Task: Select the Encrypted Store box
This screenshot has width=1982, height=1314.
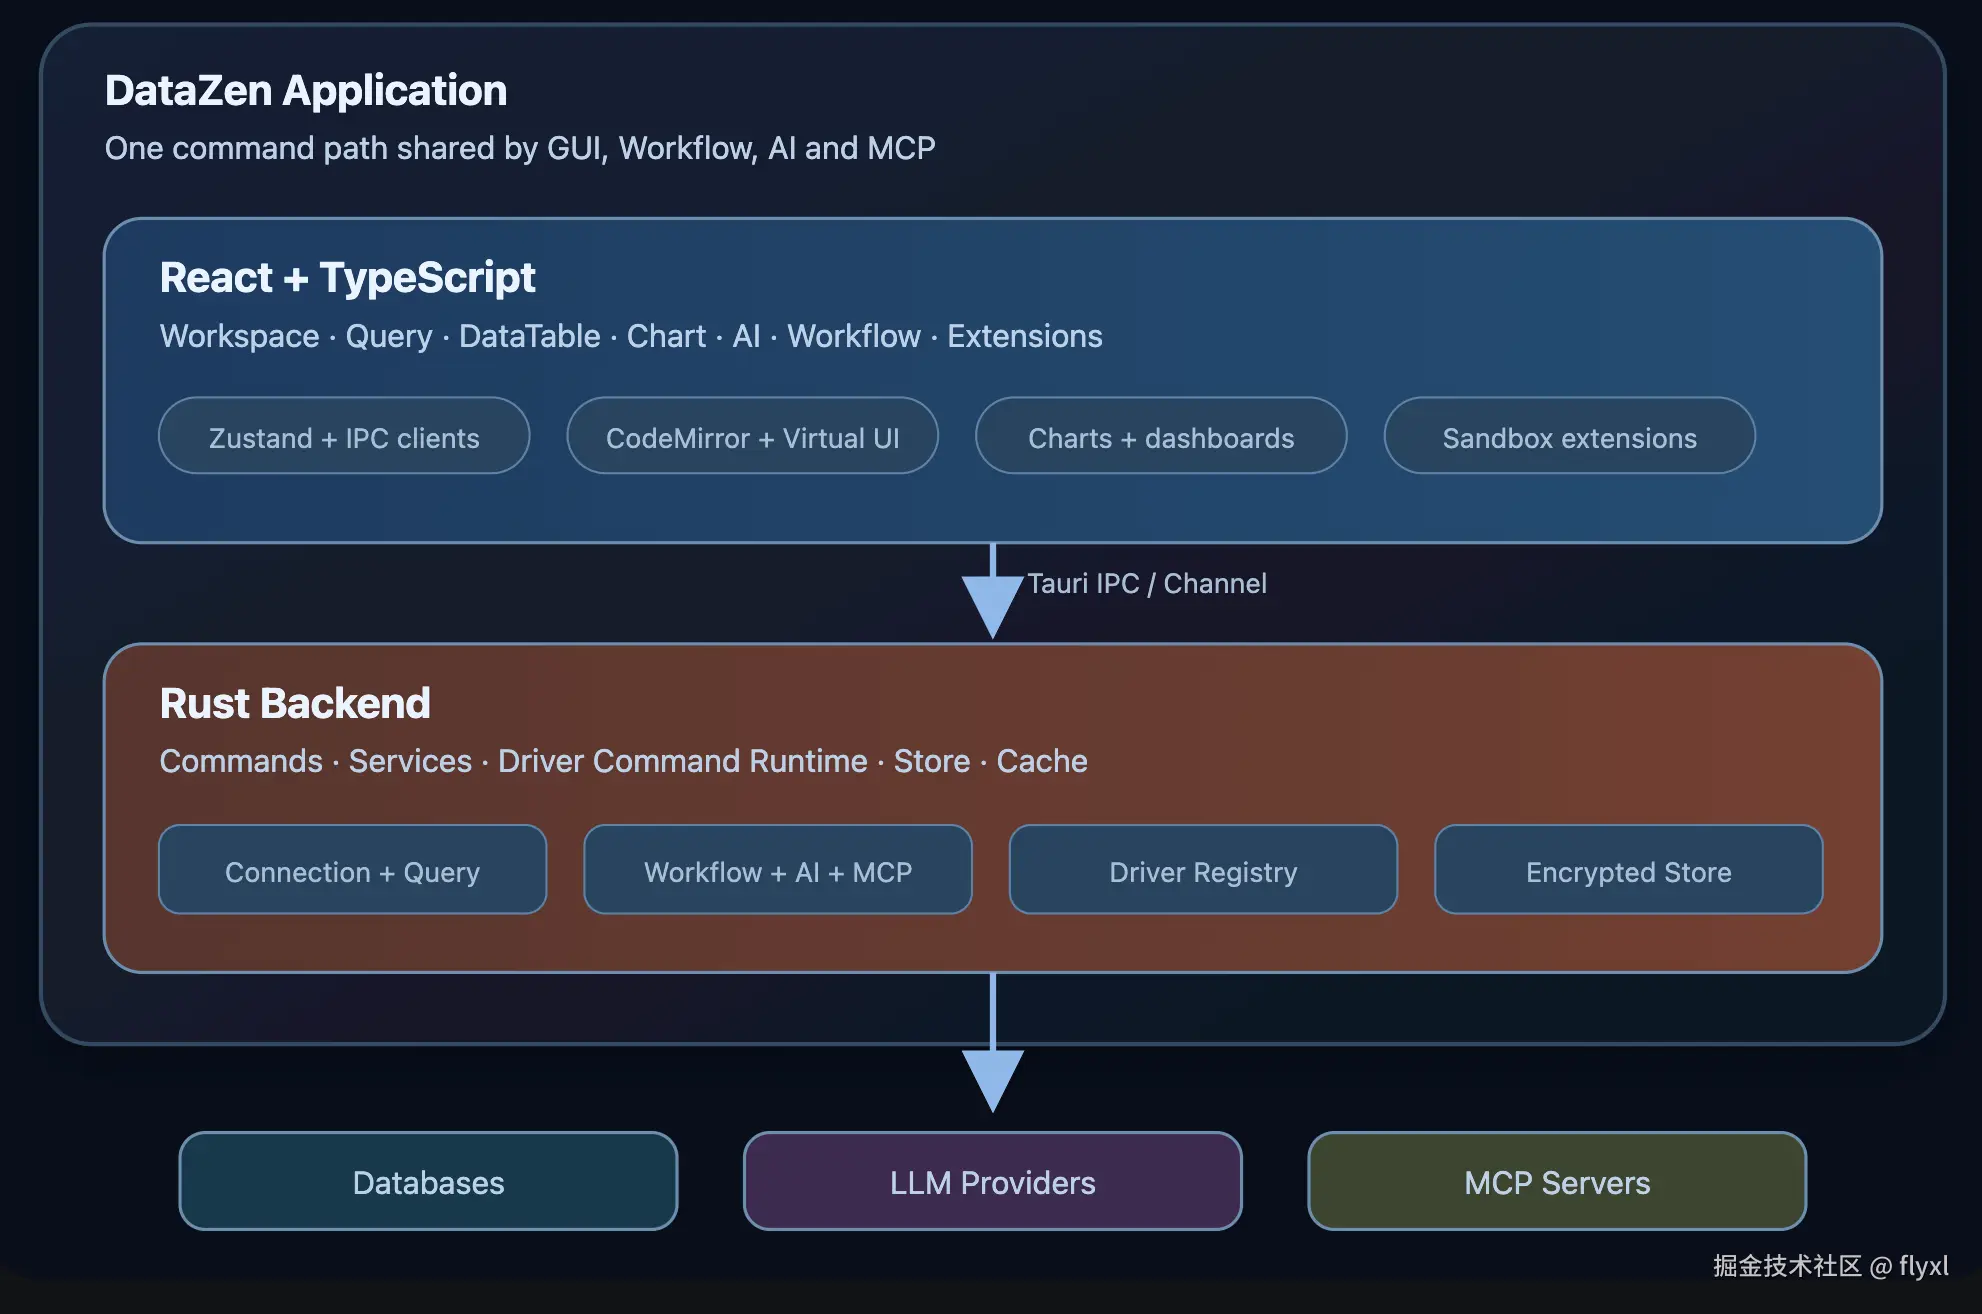Action: pos(1628,870)
